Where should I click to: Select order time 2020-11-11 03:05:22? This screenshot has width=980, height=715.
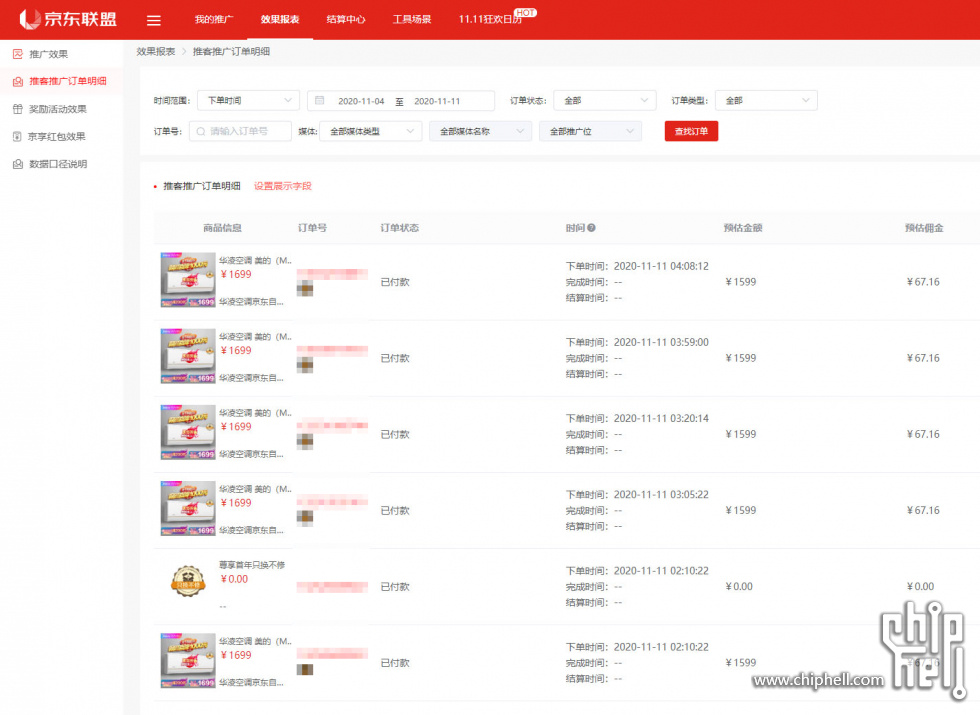661,495
